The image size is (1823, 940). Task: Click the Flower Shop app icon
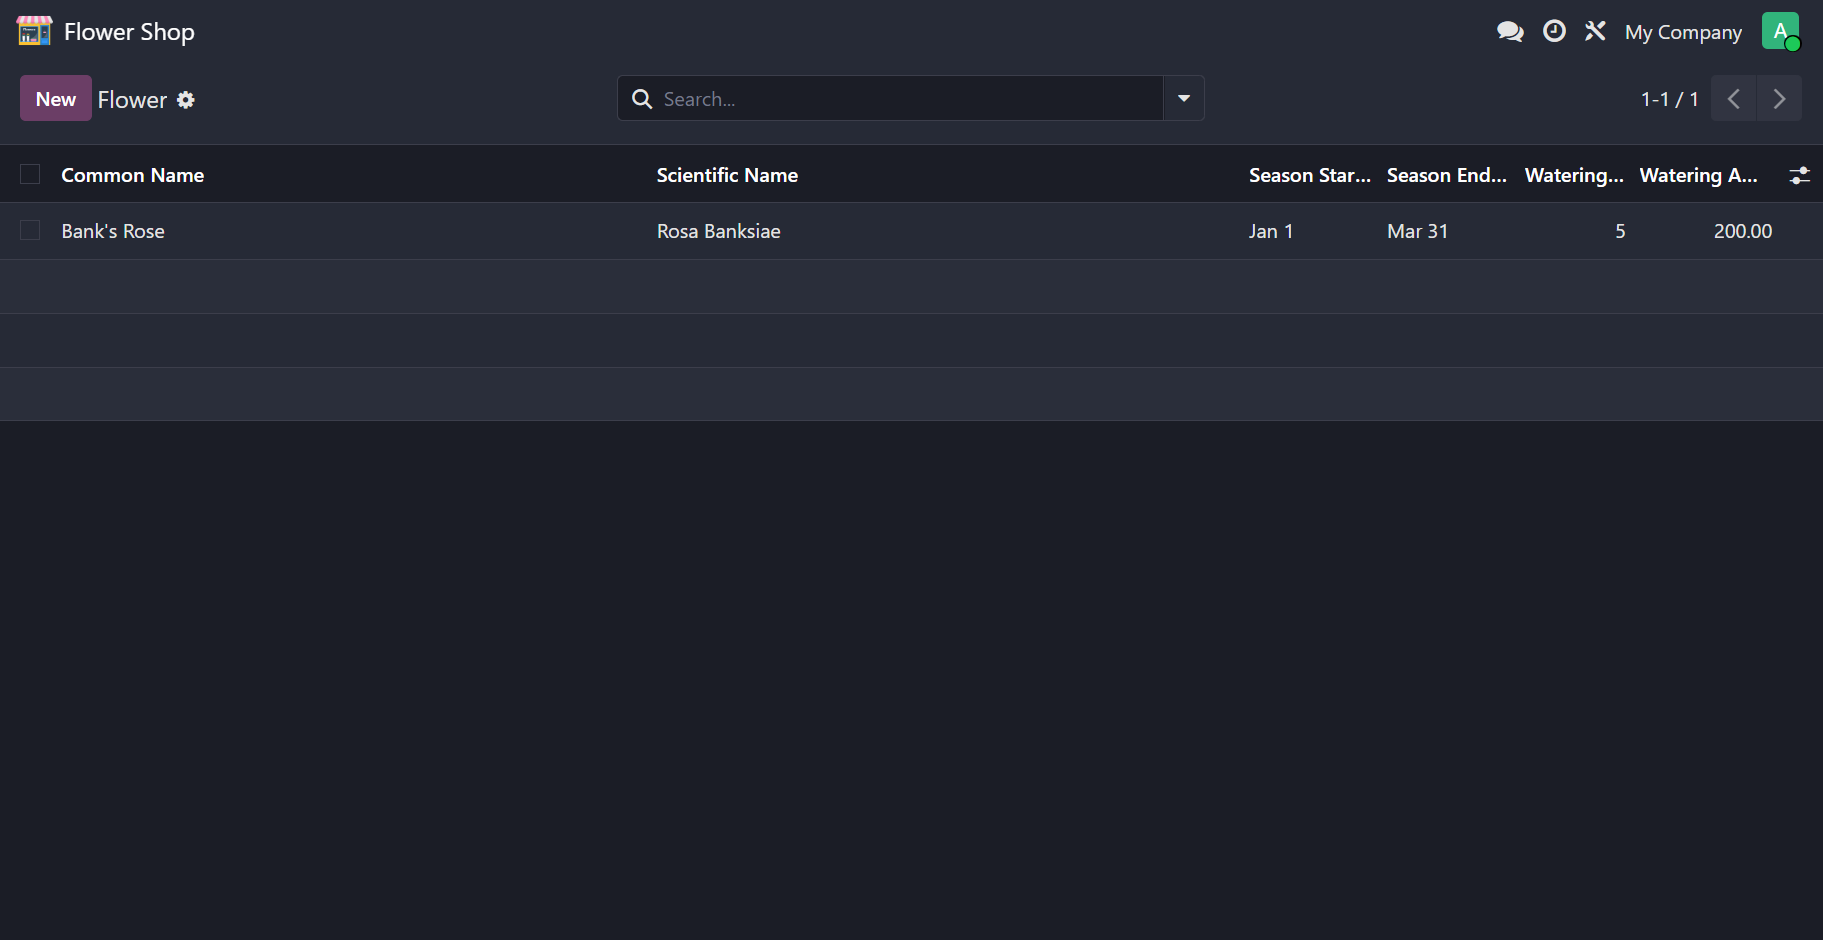(x=34, y=31)
